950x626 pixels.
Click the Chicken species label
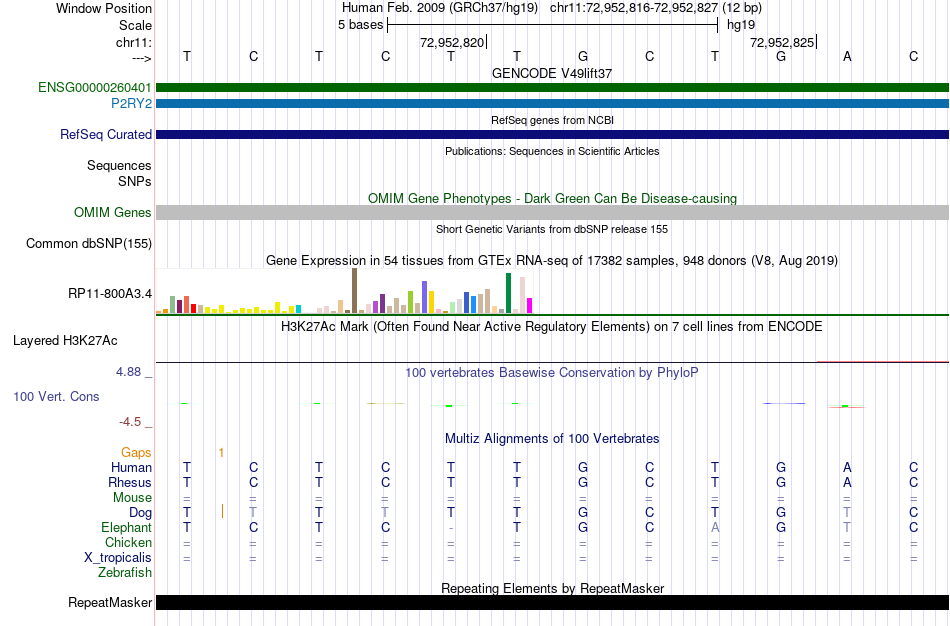(128, 542)
